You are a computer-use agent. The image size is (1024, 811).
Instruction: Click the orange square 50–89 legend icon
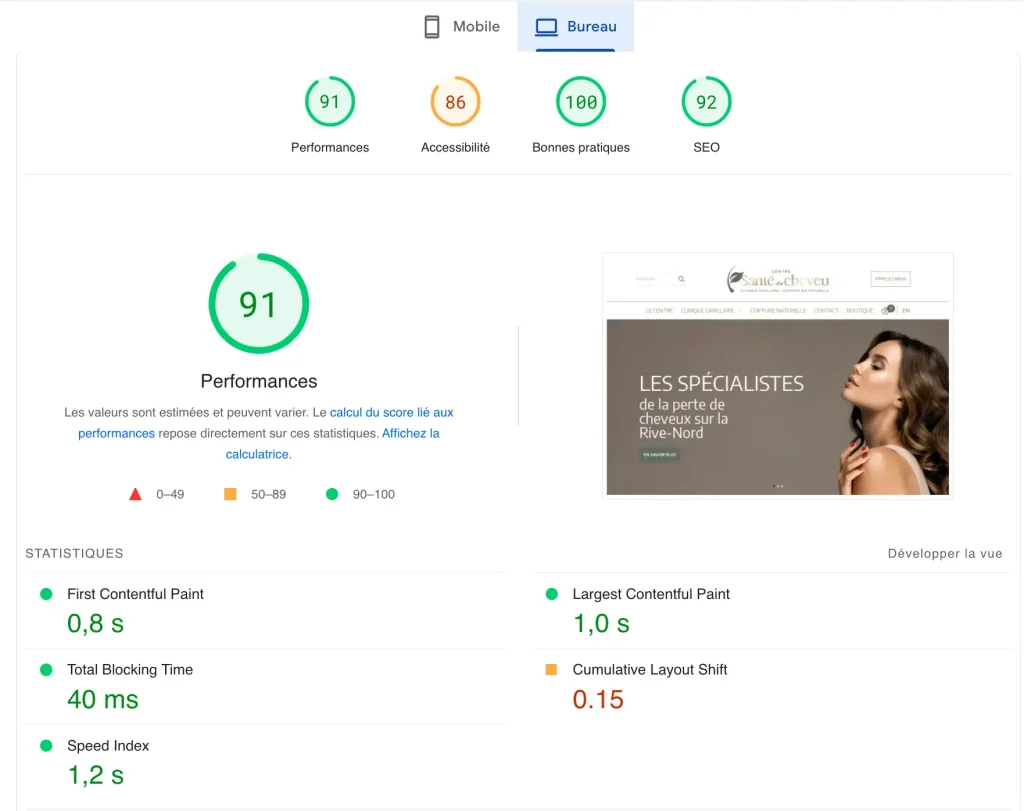click(x=230, y=494)
